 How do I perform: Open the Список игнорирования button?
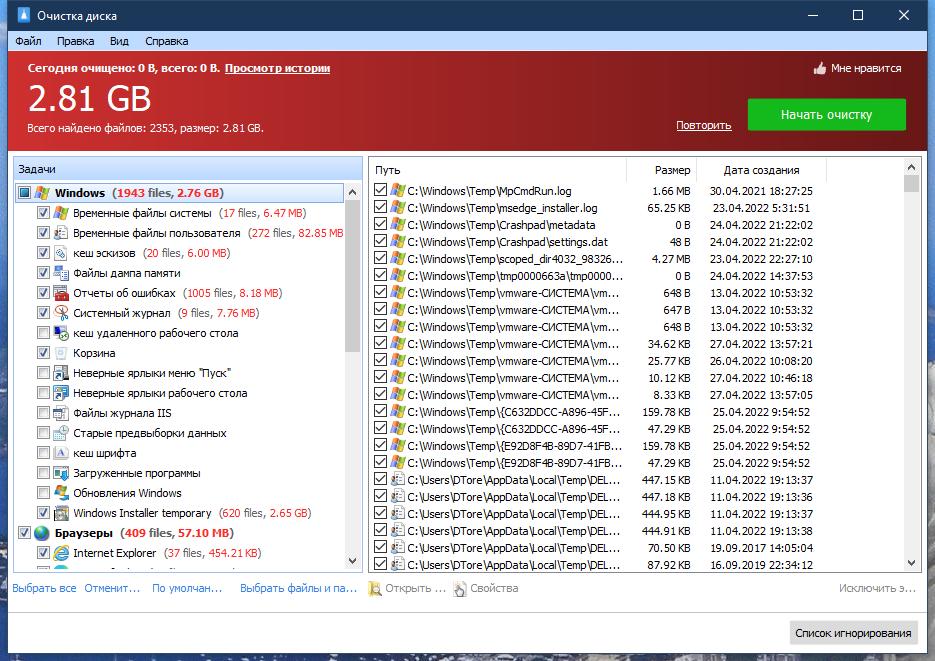pos(853,633)
